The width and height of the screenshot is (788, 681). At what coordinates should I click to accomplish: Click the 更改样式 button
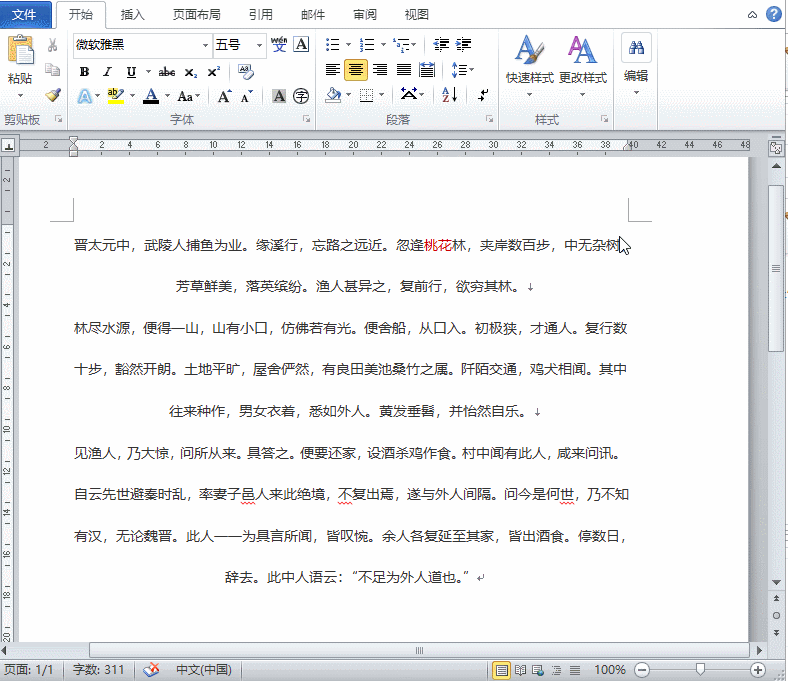click(582, 60)
